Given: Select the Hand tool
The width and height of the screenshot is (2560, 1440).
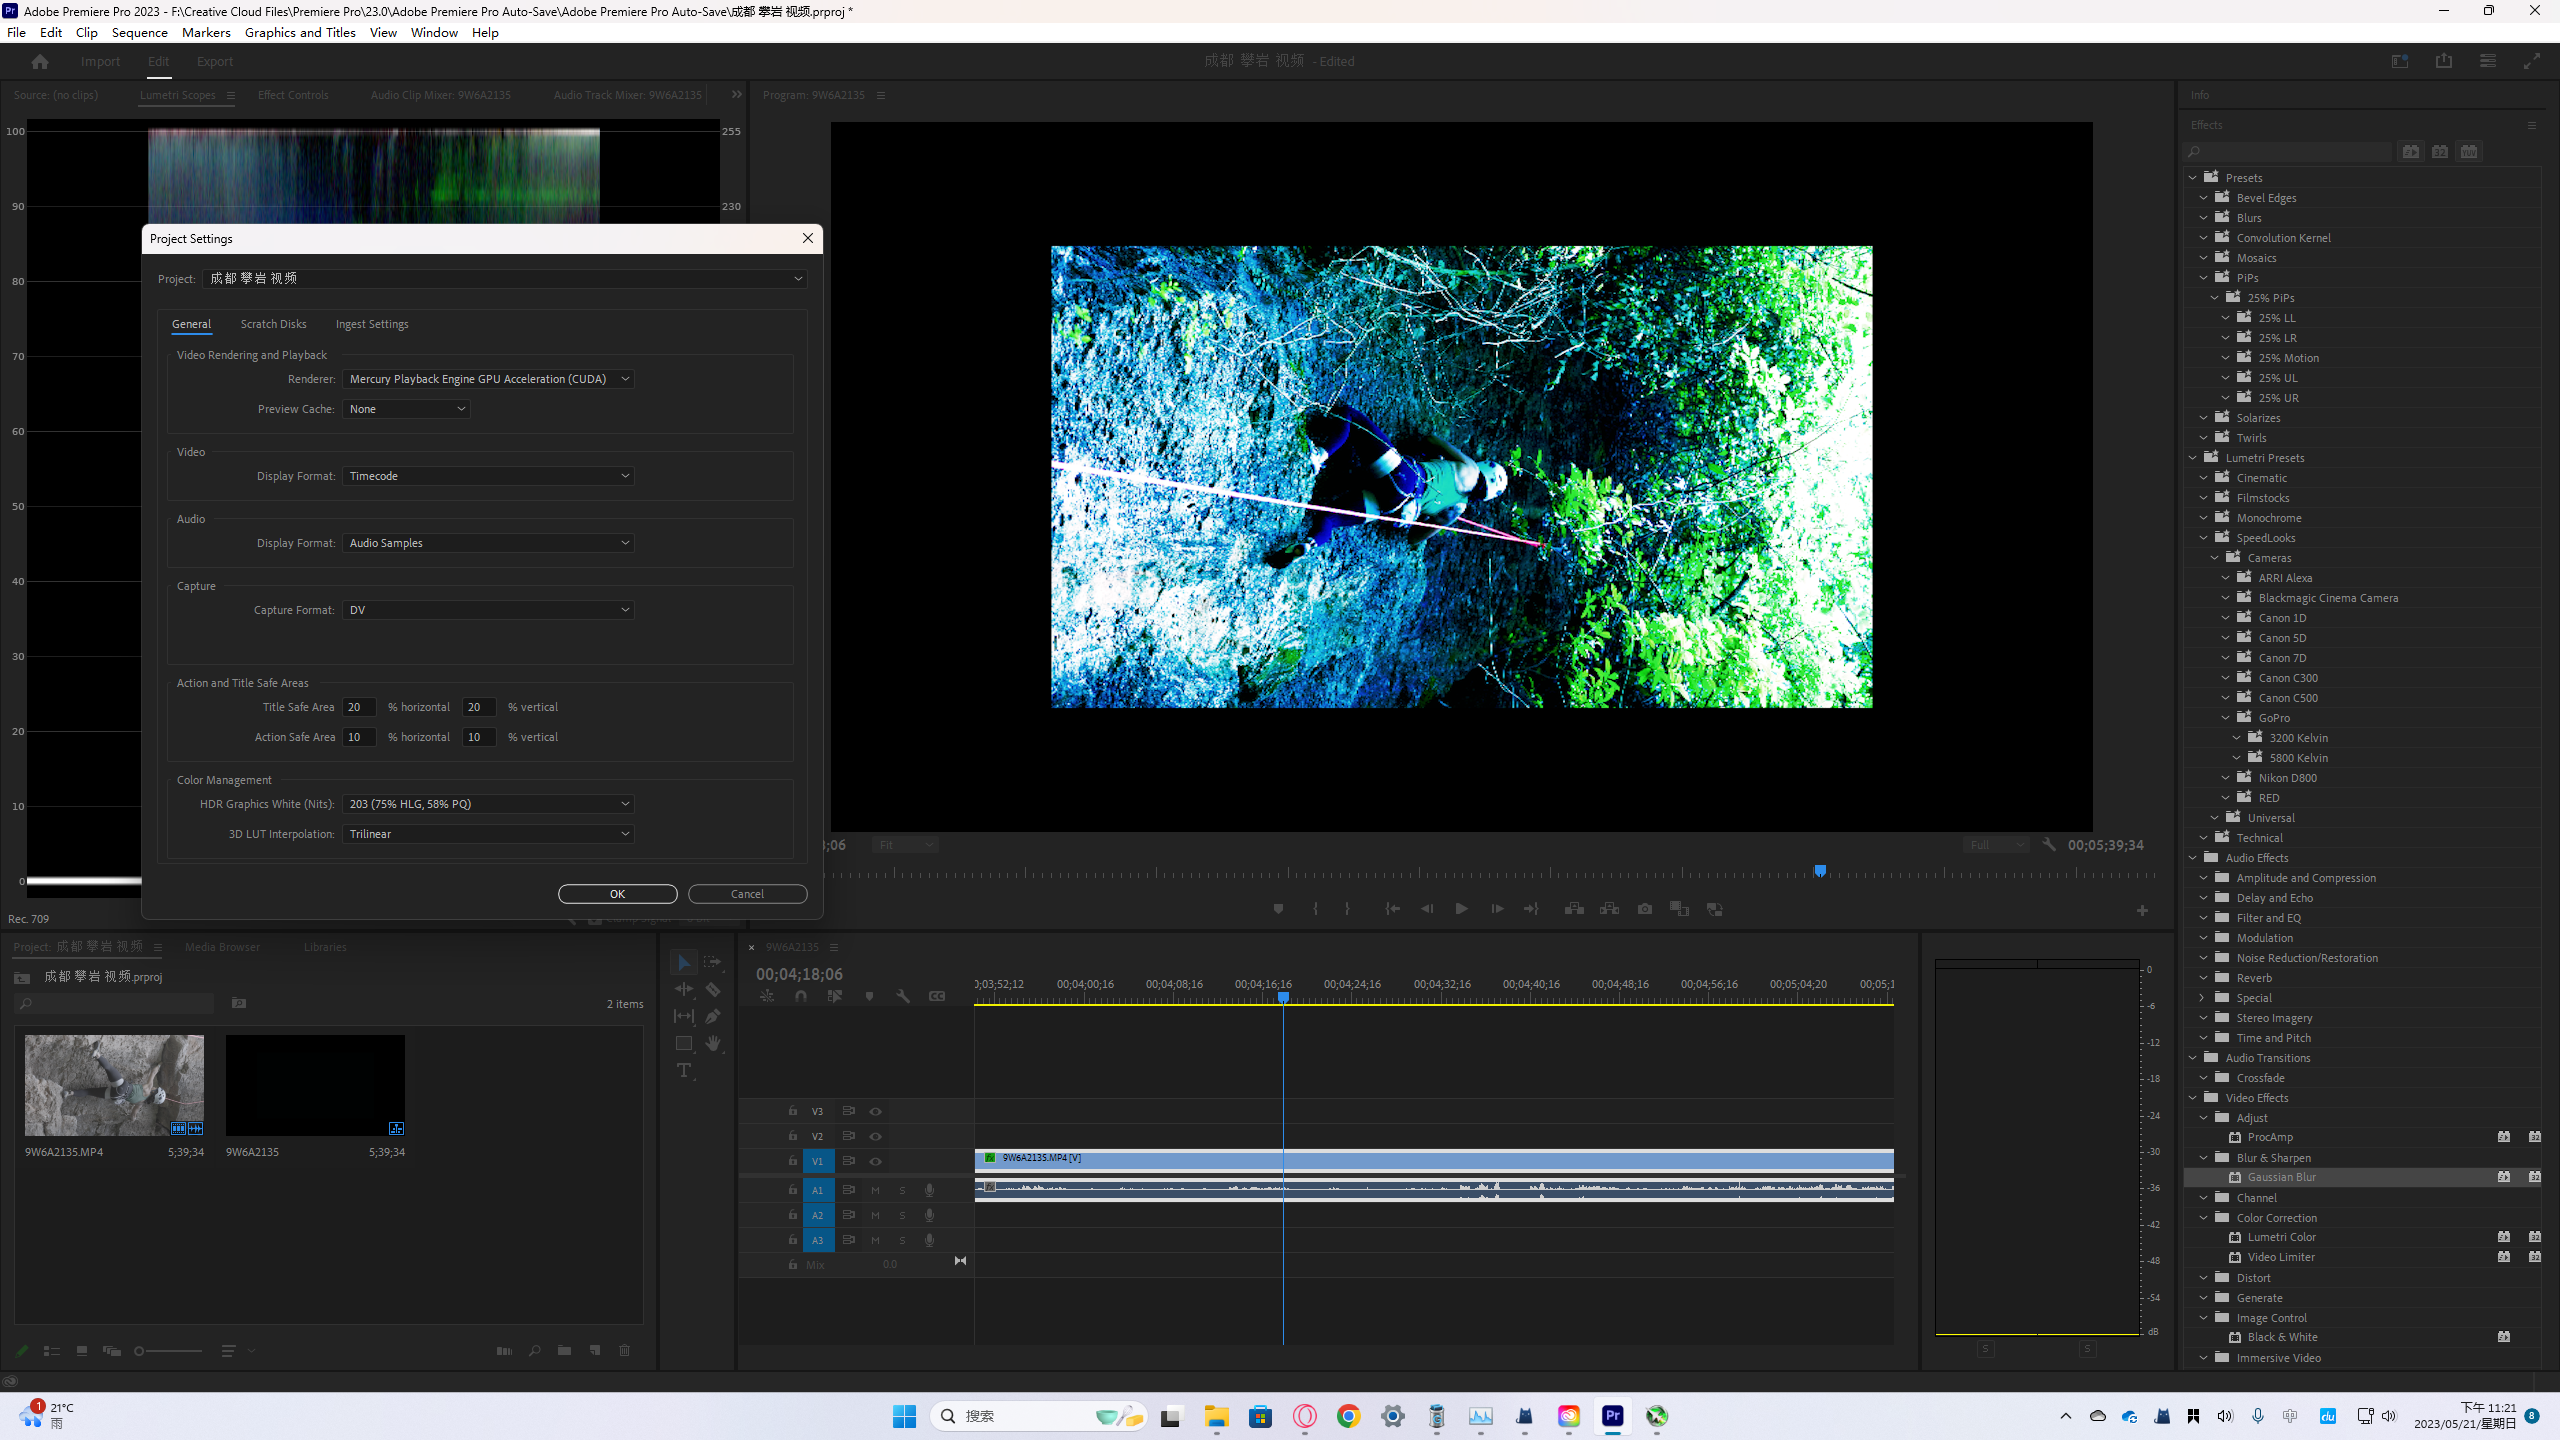Looking at the screenshot, I should pos(713,1043).
